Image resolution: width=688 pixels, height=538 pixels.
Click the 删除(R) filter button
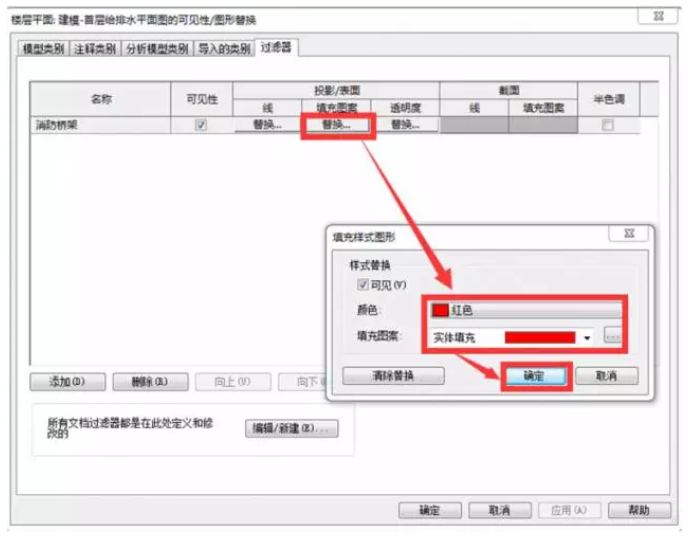coord(150,381)
